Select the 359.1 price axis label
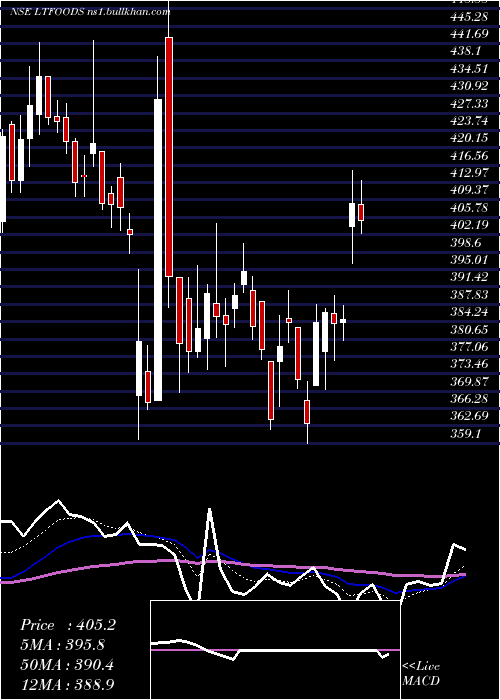 point(466,433)
